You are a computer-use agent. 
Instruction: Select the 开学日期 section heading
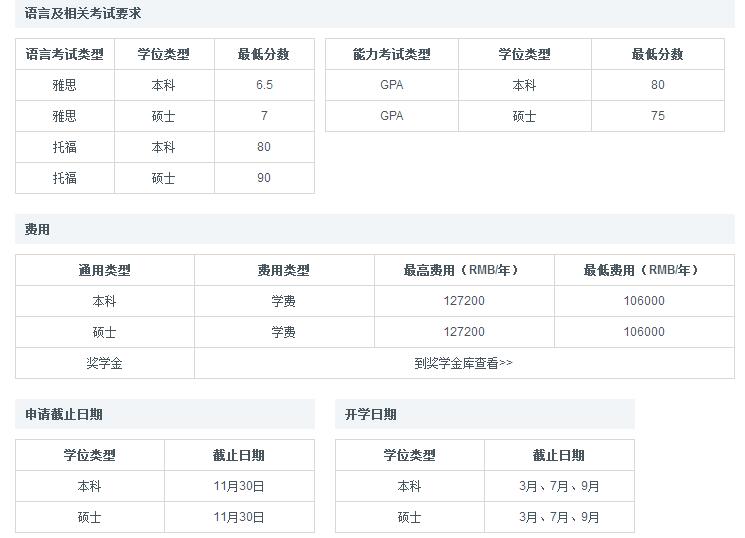coord(370,414)
